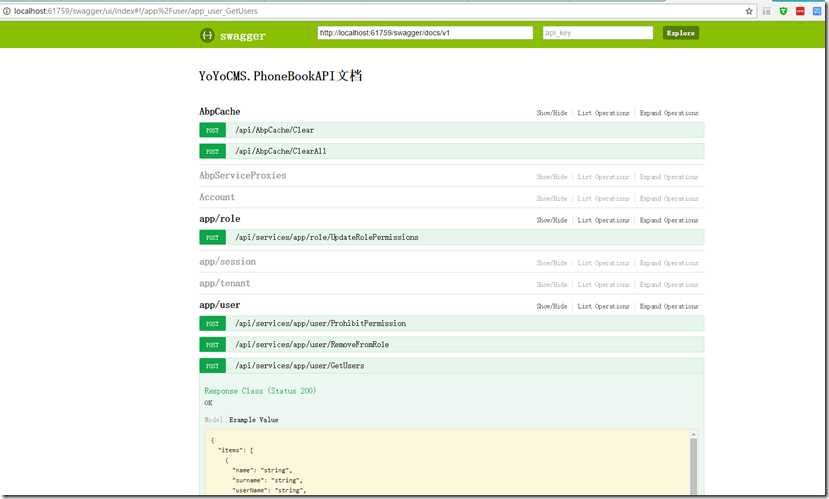Click Show/Hide for AbpCache
Screen dimensions: 829x499
click(551, 113)
